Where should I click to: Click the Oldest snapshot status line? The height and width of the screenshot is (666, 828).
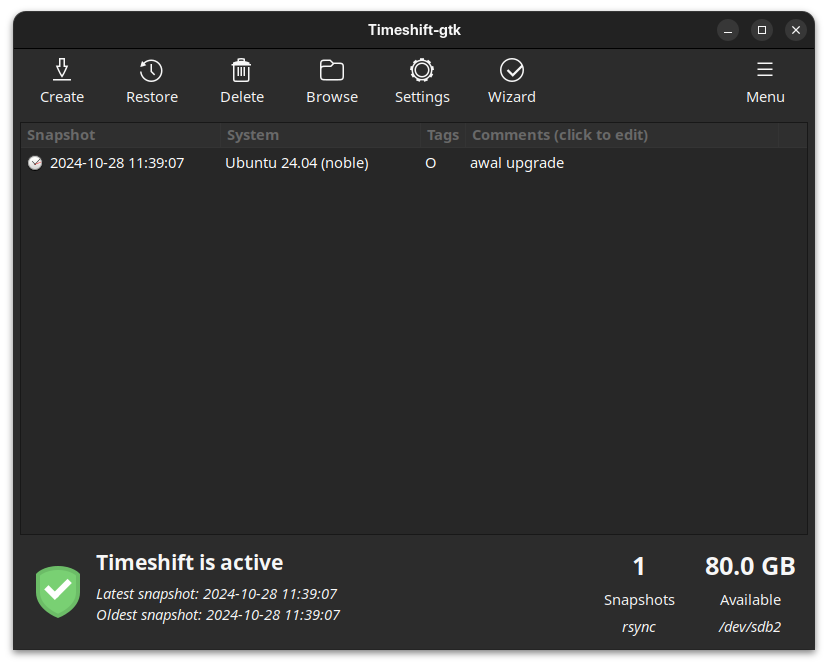pyautogui.click(x=218, y=615)
